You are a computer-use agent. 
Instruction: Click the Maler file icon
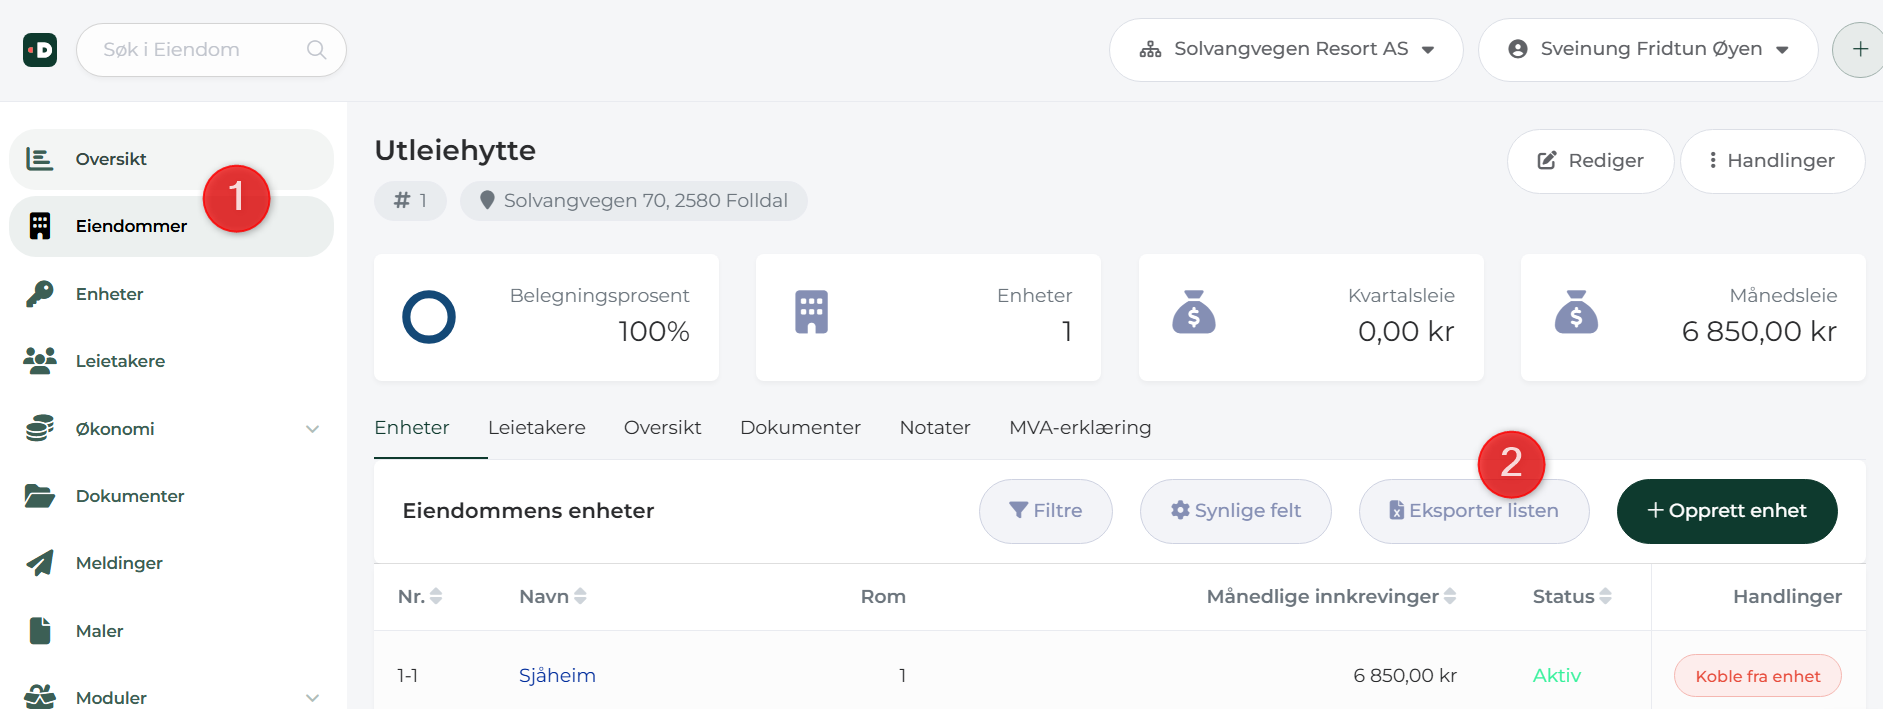(x=40, y=631)
